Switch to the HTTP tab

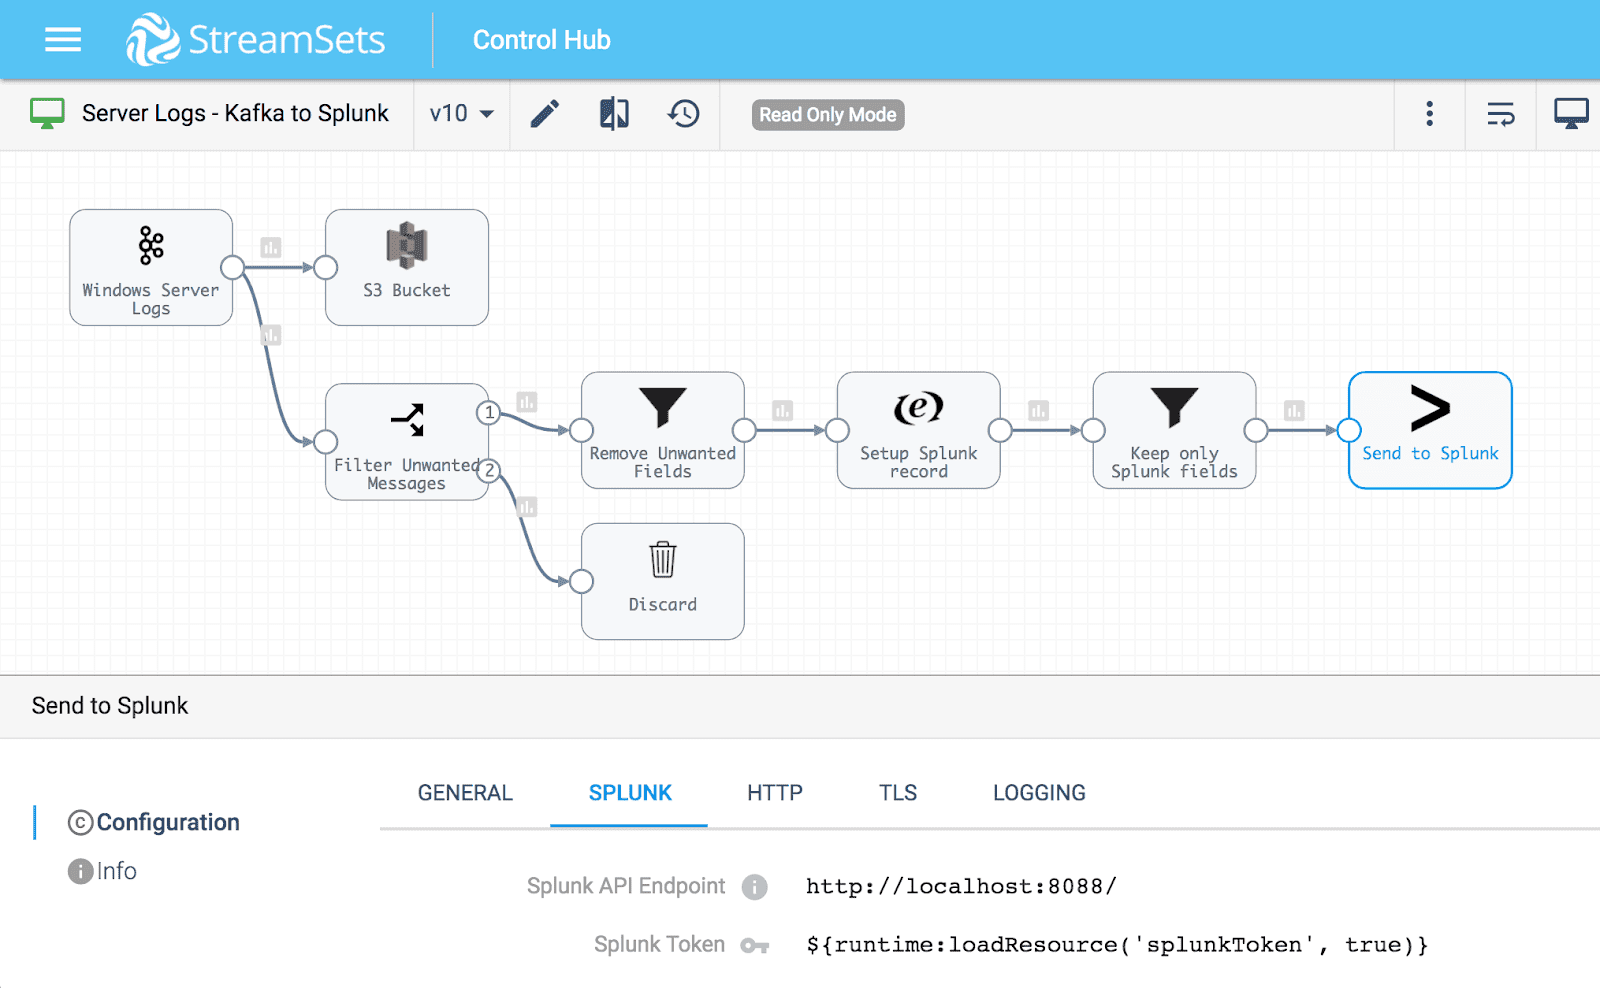pos(774,792)
